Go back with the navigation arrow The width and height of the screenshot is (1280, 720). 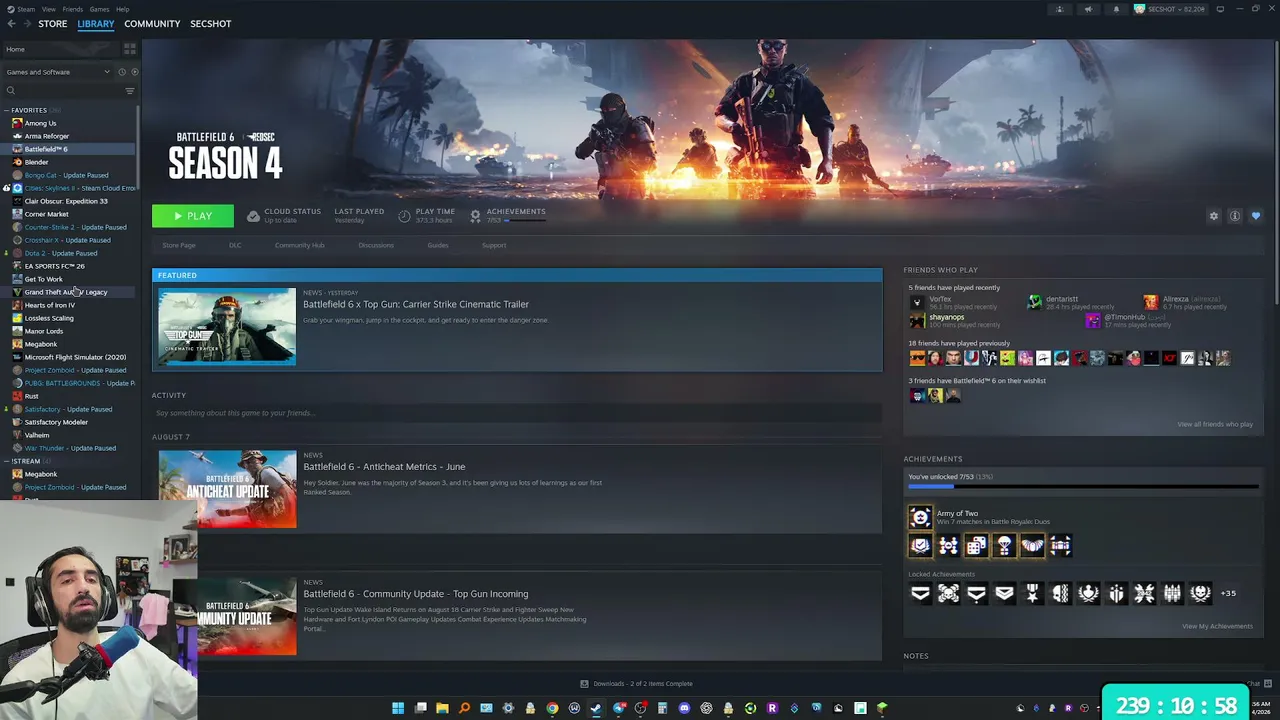(11, 24)
